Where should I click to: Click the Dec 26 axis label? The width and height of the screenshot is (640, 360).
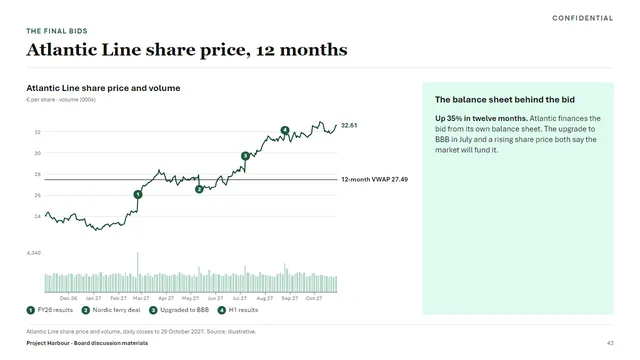pos(68,298)
